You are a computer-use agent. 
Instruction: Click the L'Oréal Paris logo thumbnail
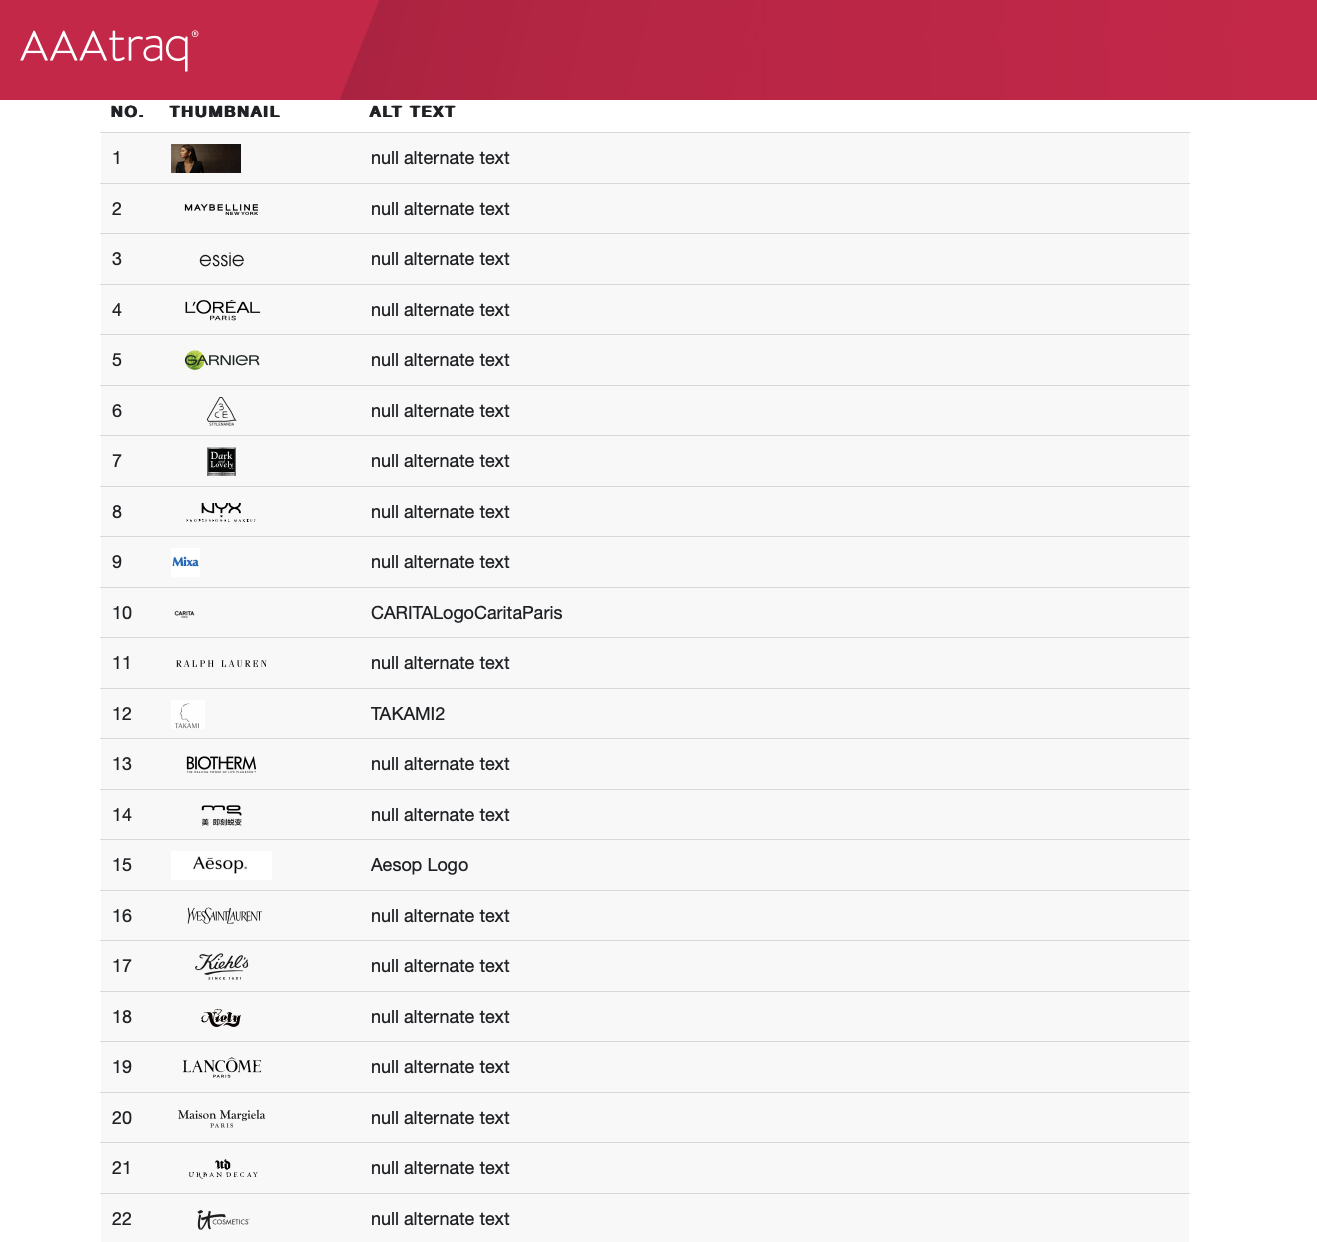[221, 310]
